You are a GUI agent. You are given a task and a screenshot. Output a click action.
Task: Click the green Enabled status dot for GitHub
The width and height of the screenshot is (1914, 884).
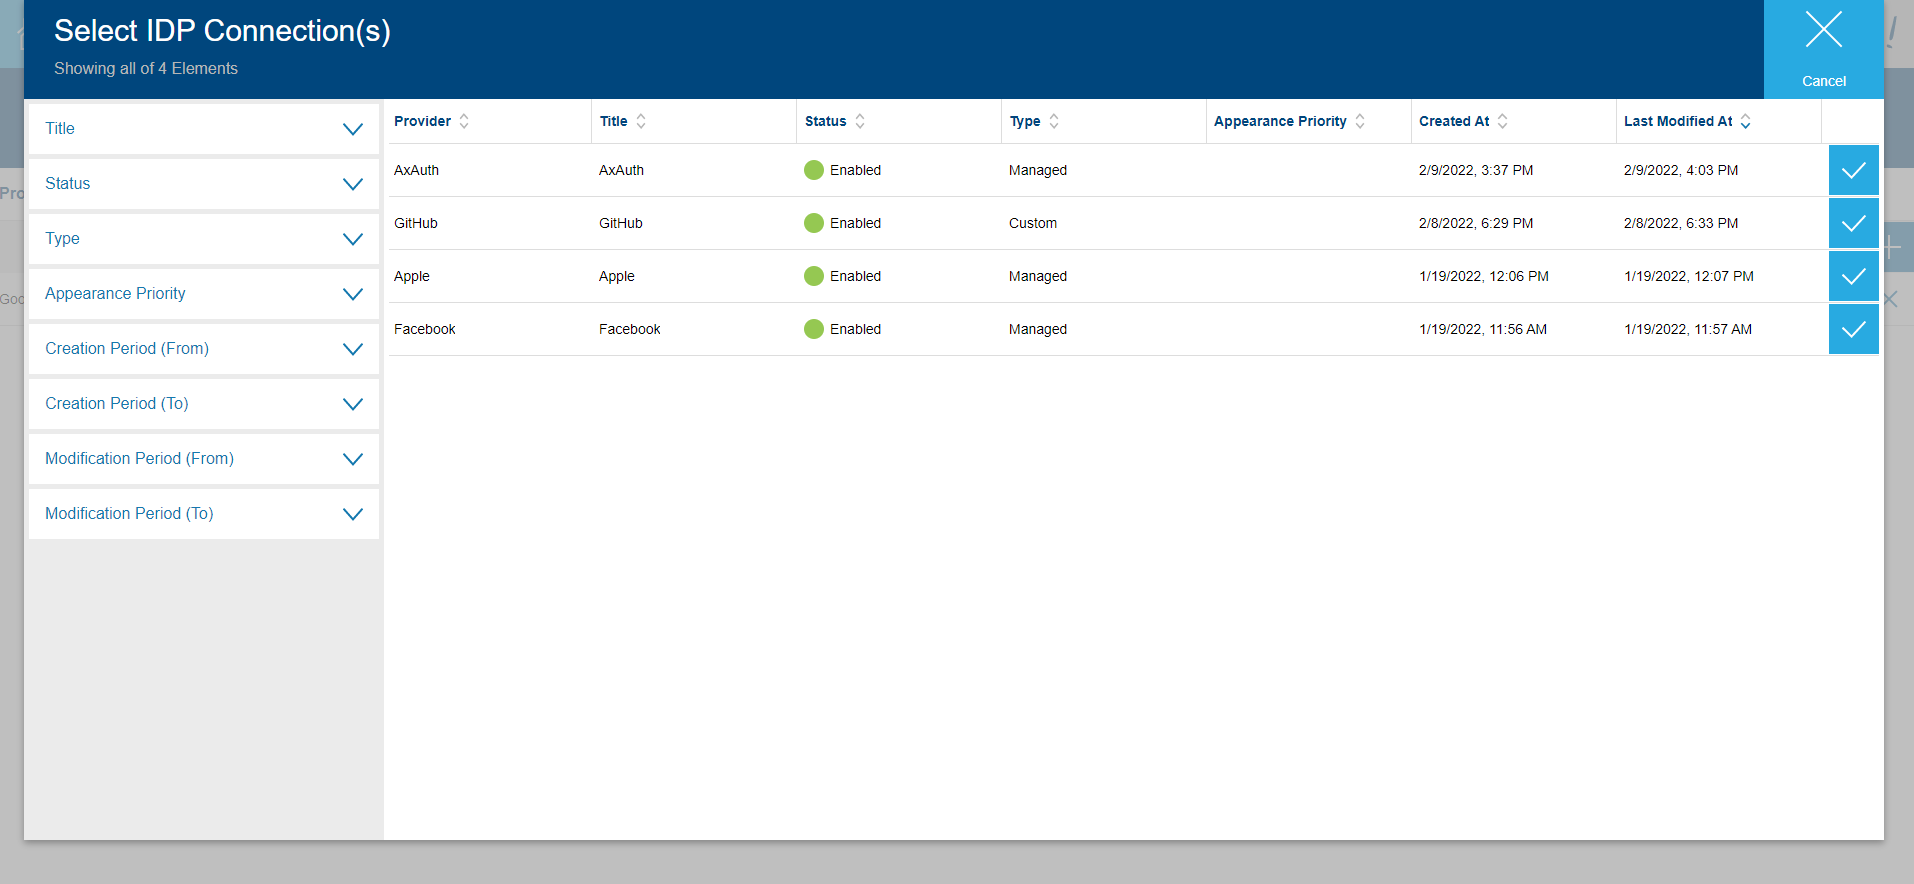[x=814, y=223]
